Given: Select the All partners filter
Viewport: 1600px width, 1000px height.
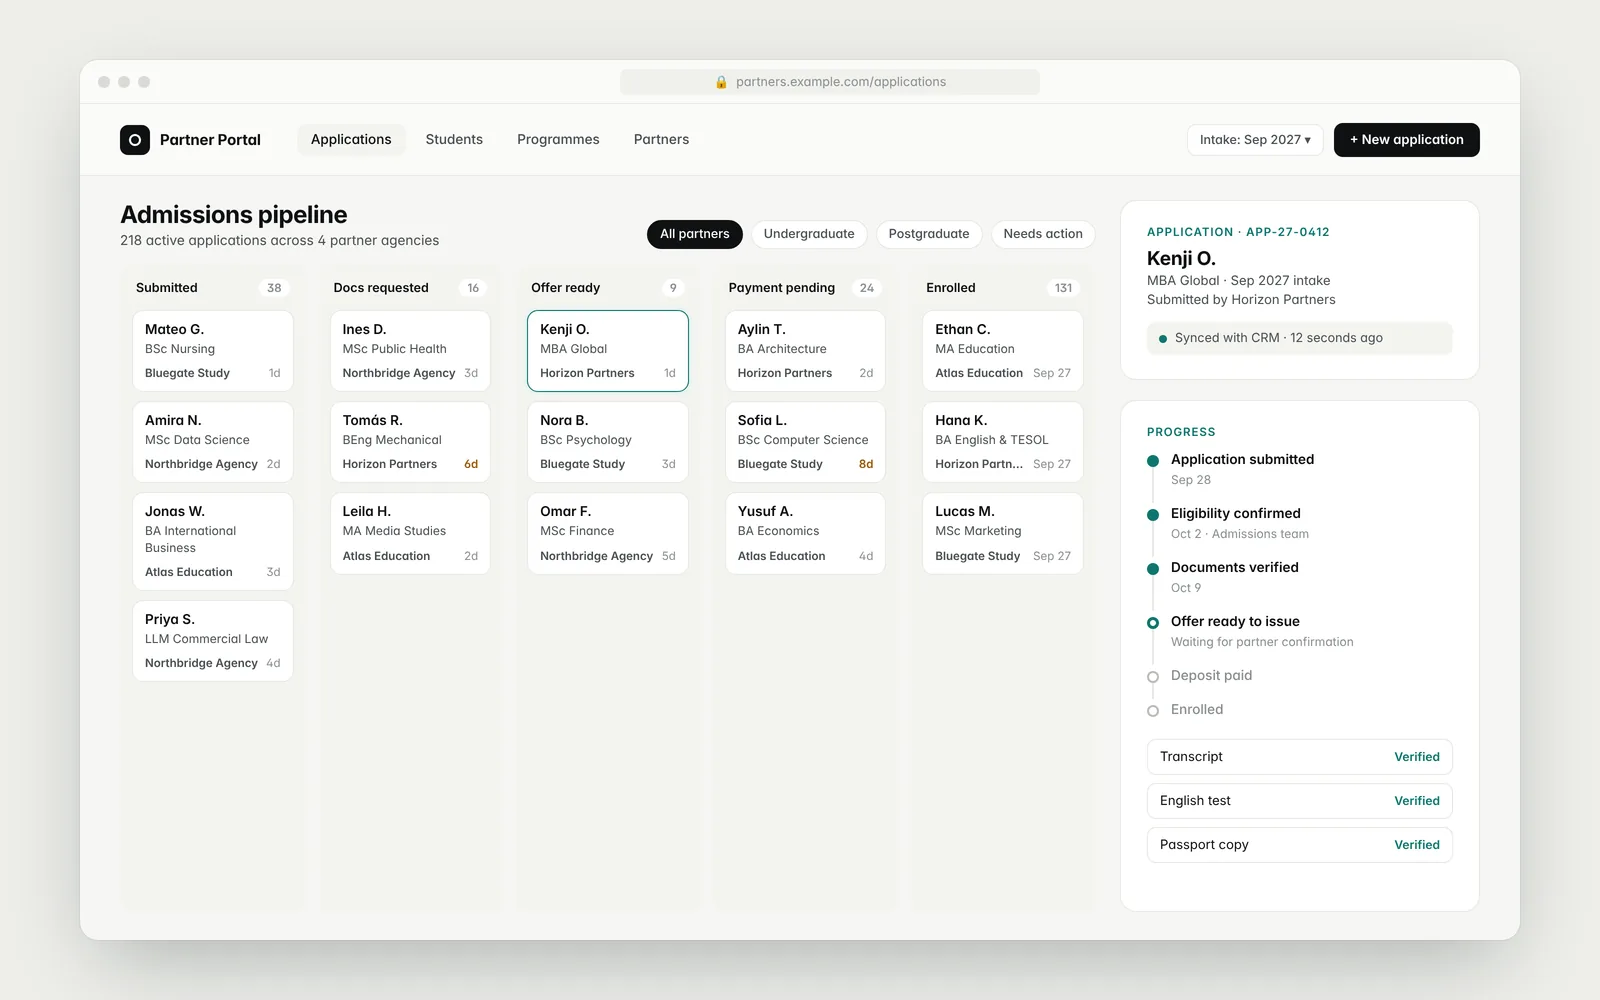Looking at the screenshot, I should coord(695,234).
